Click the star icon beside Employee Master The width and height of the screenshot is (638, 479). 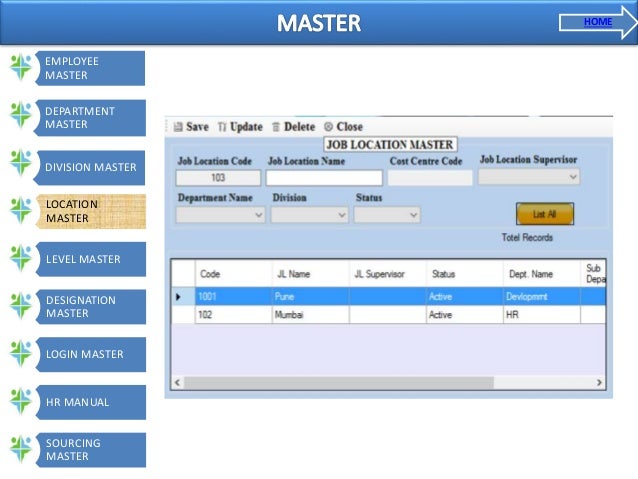[x=21, y=67]
